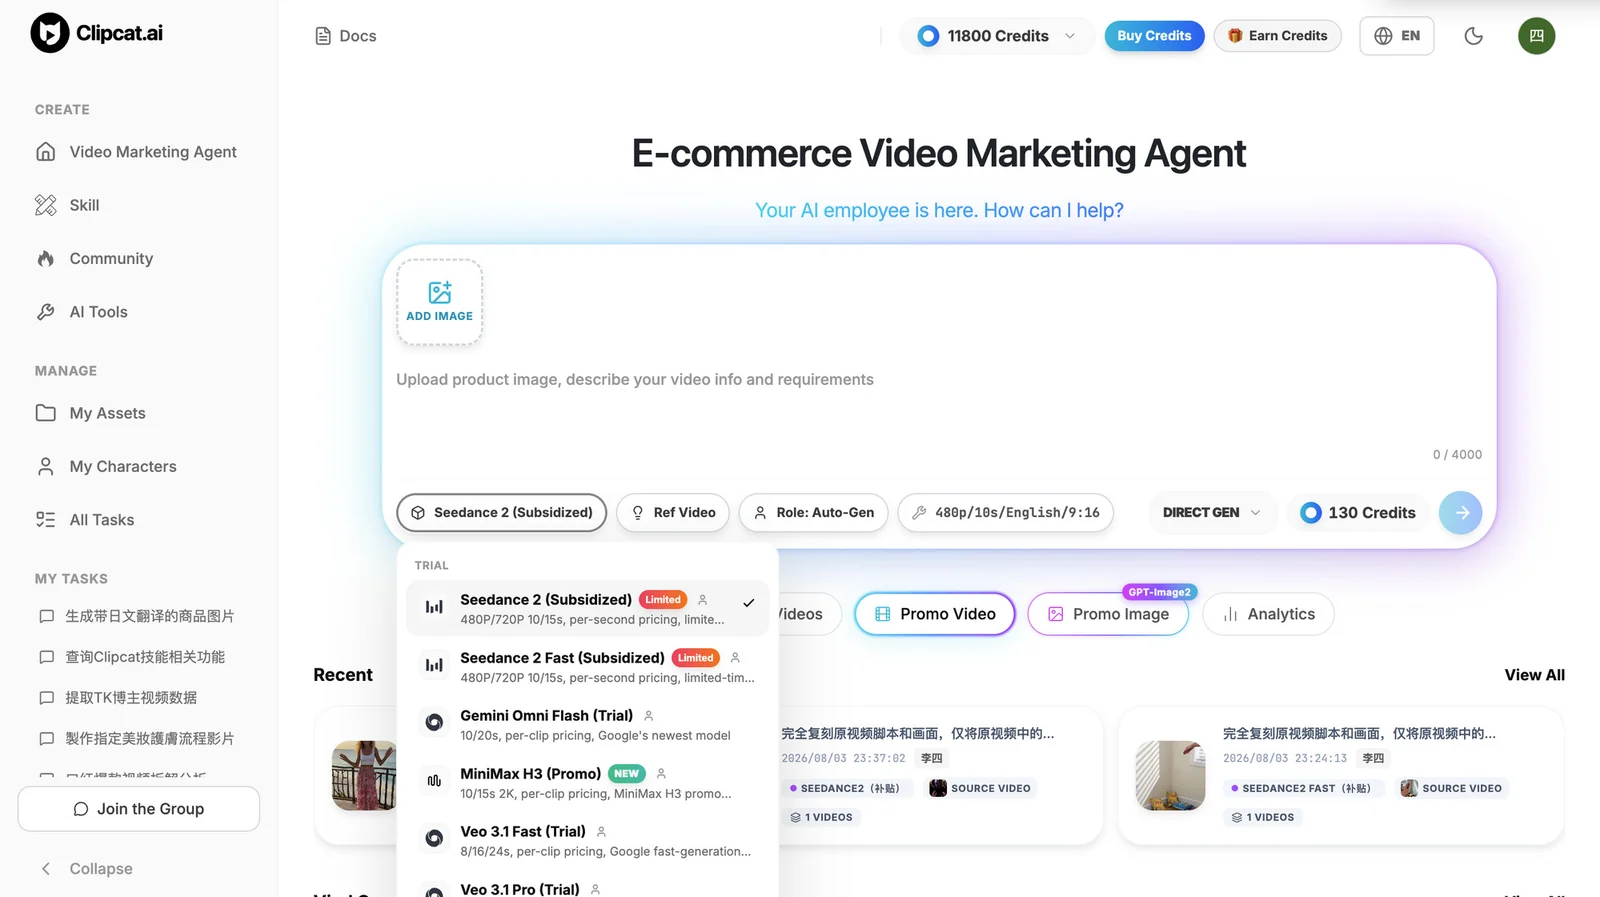Click 1 VIDEOS badge on the 23:37:02 card
Screen dimensions: 1600x897
[x=821, y=817]
